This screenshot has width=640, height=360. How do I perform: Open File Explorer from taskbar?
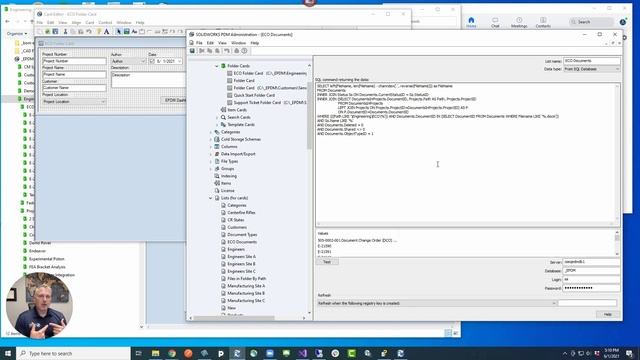pyautogui.click(x=156, y=353)
